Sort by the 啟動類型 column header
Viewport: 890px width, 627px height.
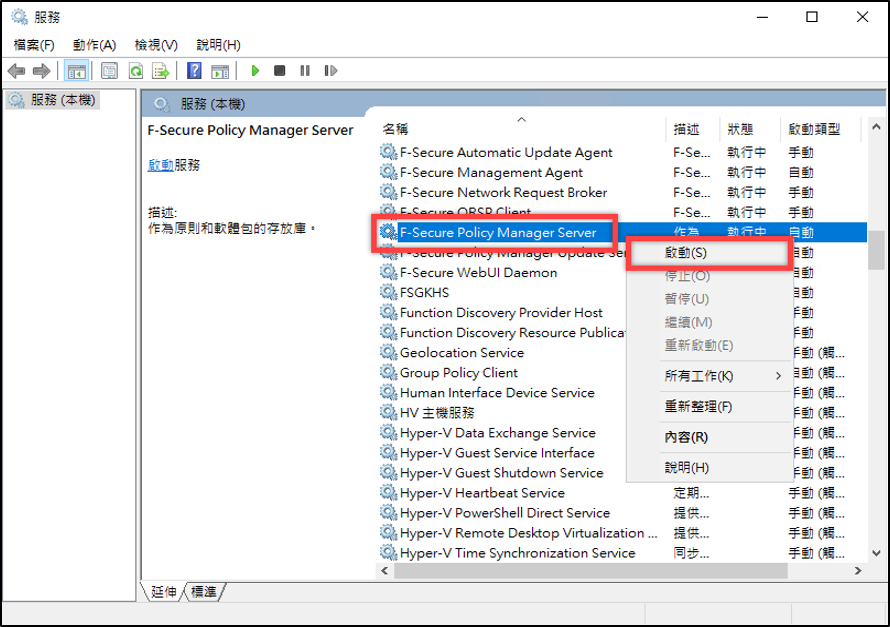821,129
